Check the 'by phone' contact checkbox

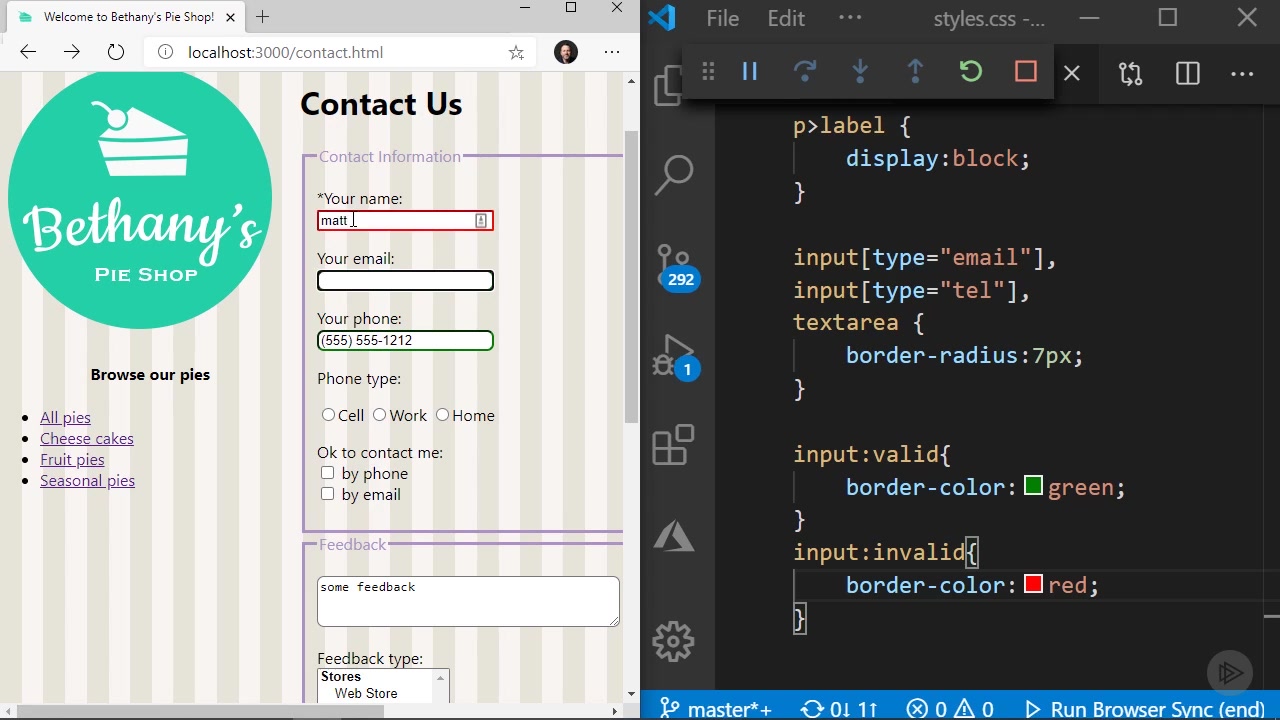coord(327,473)
